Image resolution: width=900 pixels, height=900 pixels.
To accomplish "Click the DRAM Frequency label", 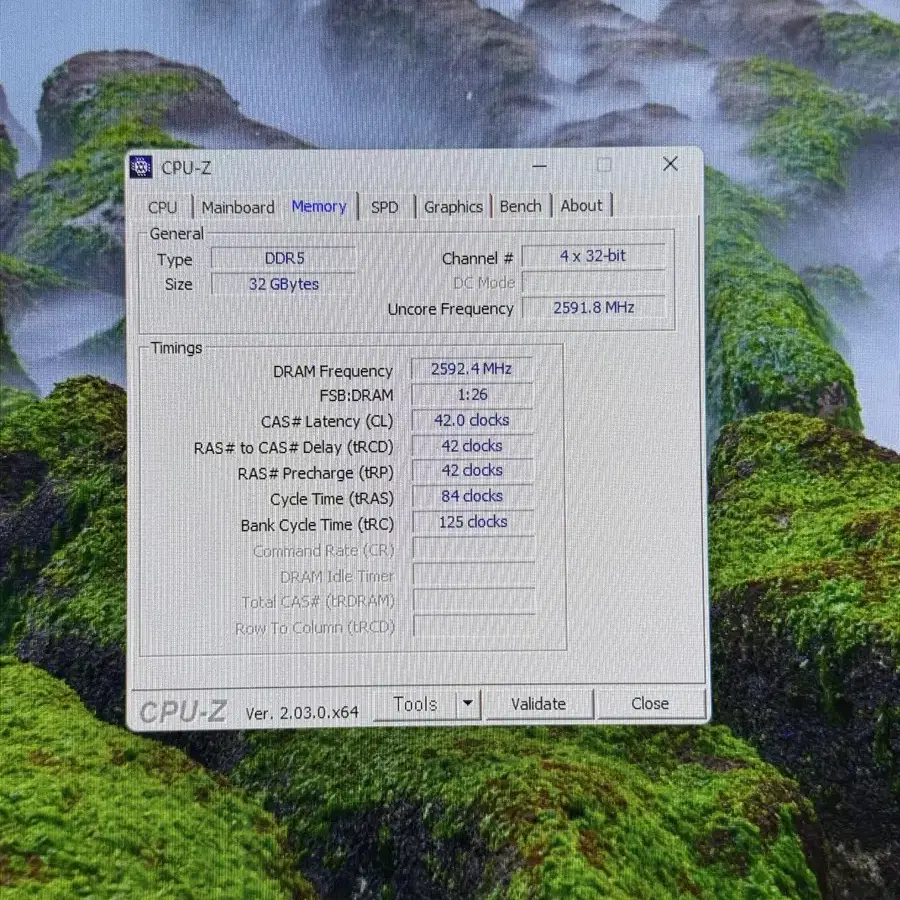I will pyautogui.click(x=333, y=371).
